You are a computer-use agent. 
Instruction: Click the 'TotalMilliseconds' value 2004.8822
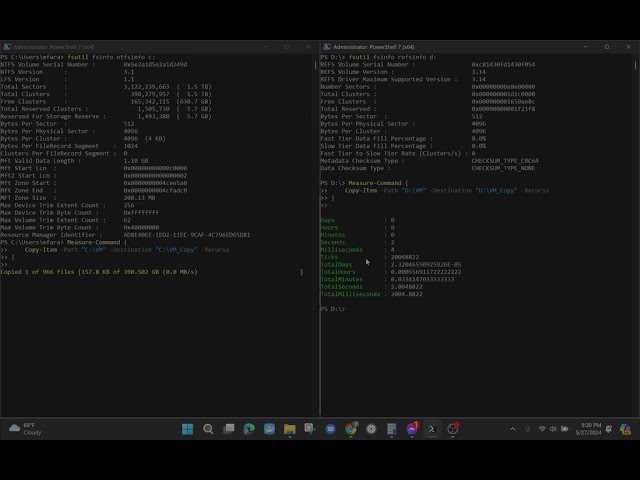tap(407, 294)
